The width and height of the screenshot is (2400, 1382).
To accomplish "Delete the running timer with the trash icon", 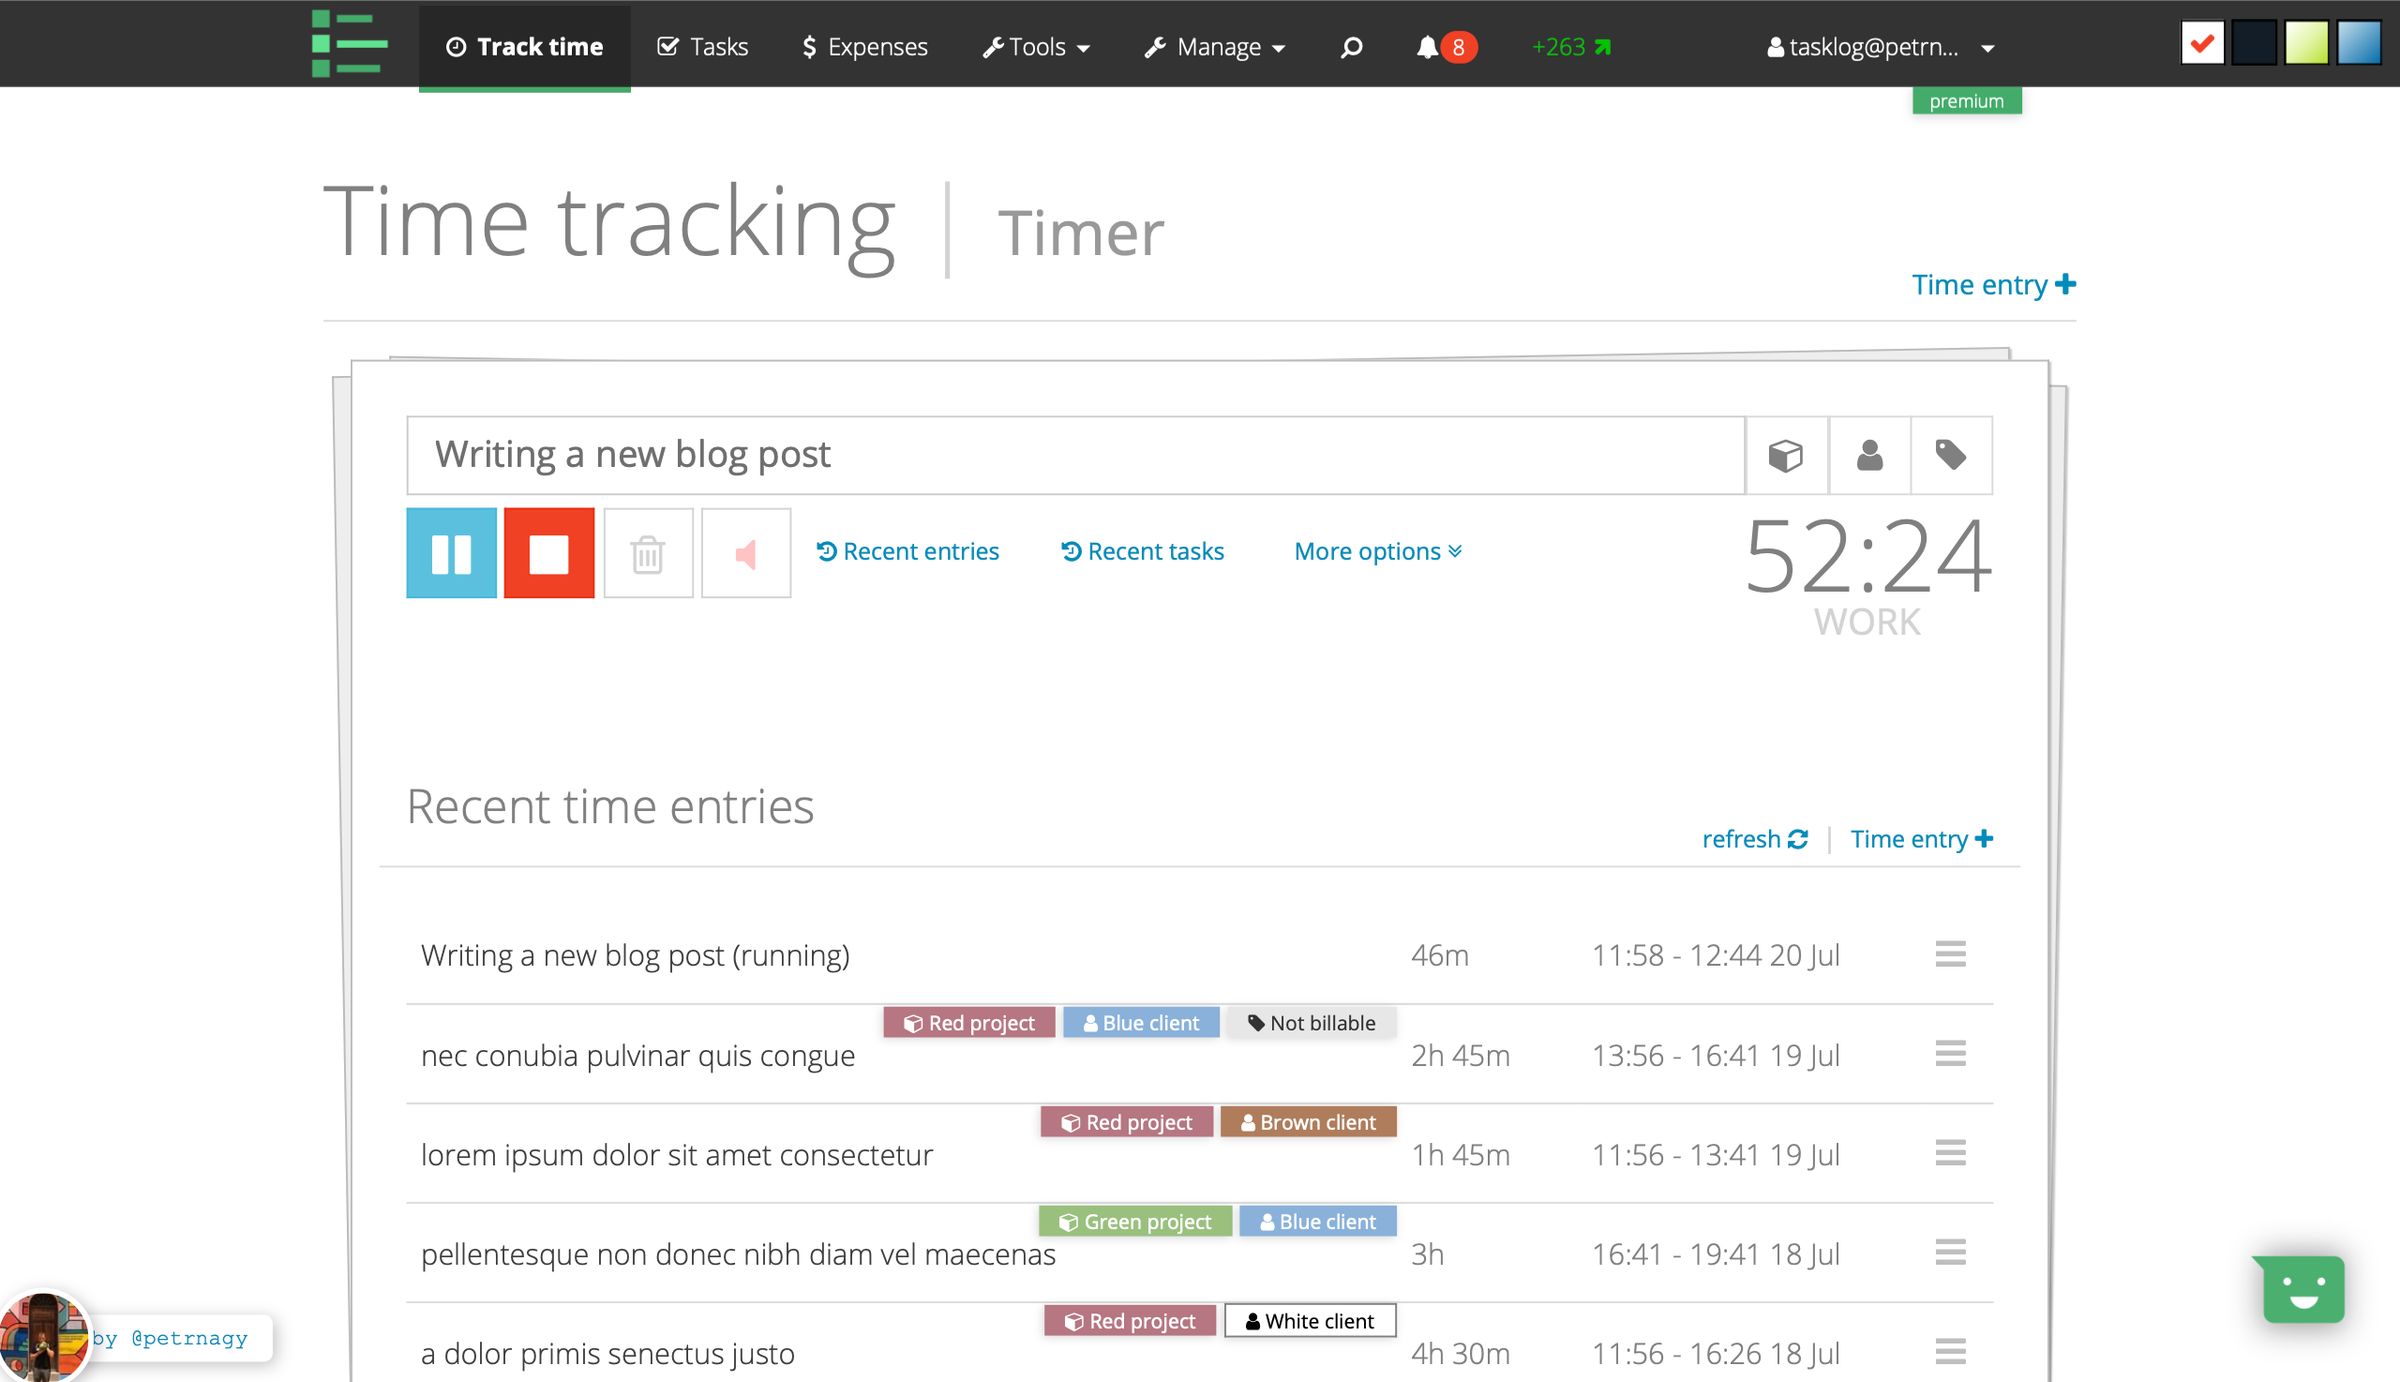I will 647,553.
